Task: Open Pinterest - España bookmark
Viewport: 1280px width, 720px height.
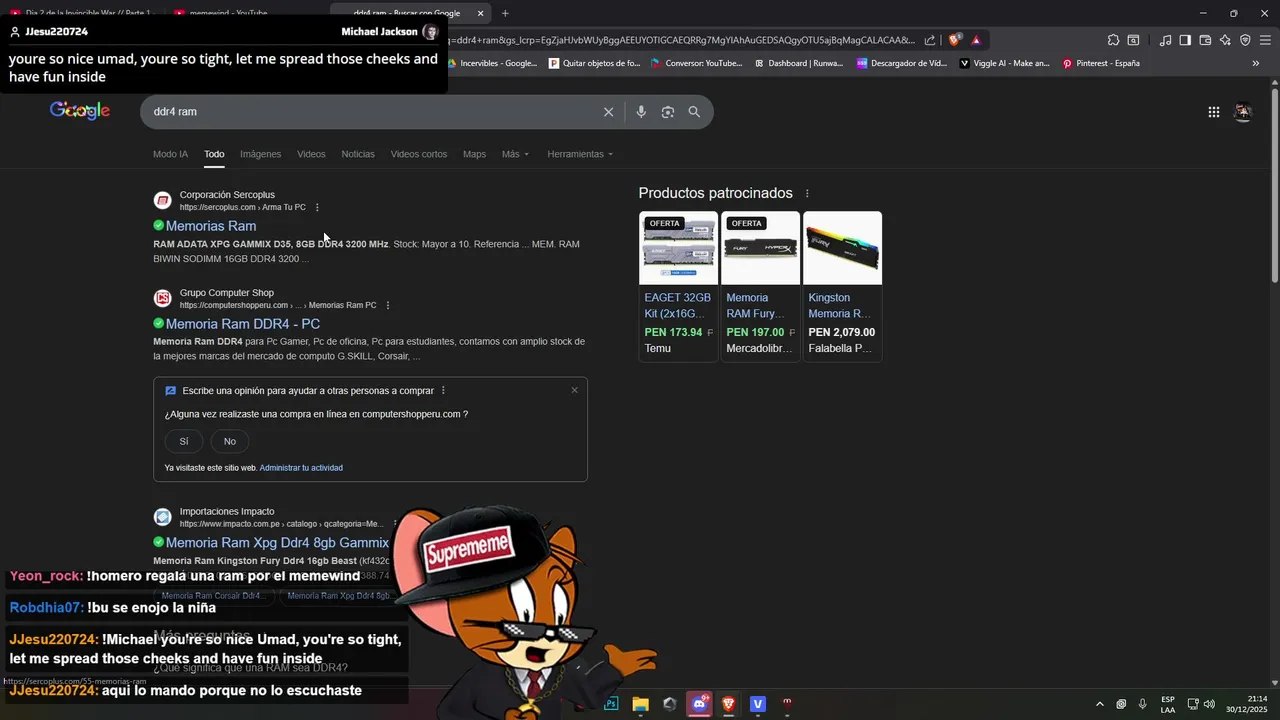Action: (x=1101, y=63)
